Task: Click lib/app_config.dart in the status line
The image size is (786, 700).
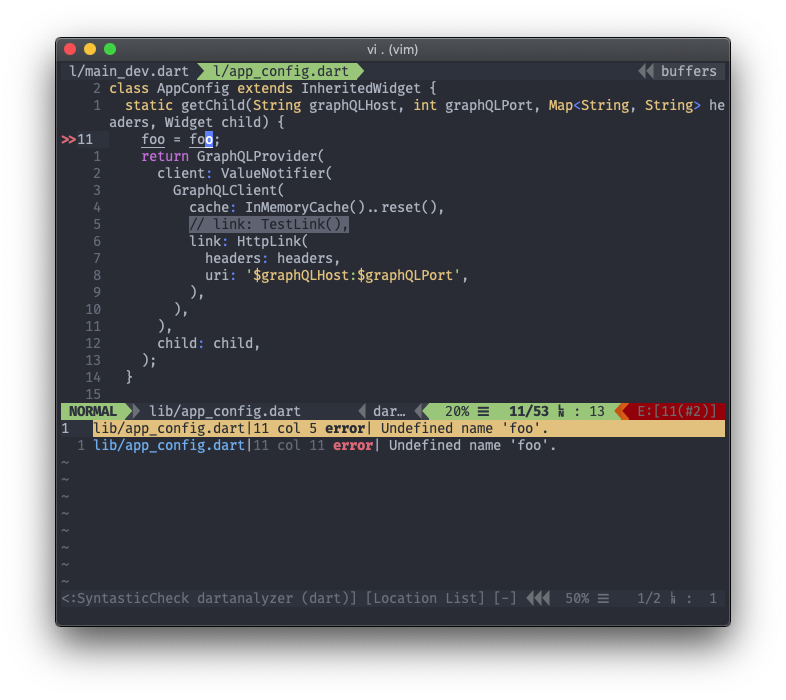Action: tap(225, 411)
